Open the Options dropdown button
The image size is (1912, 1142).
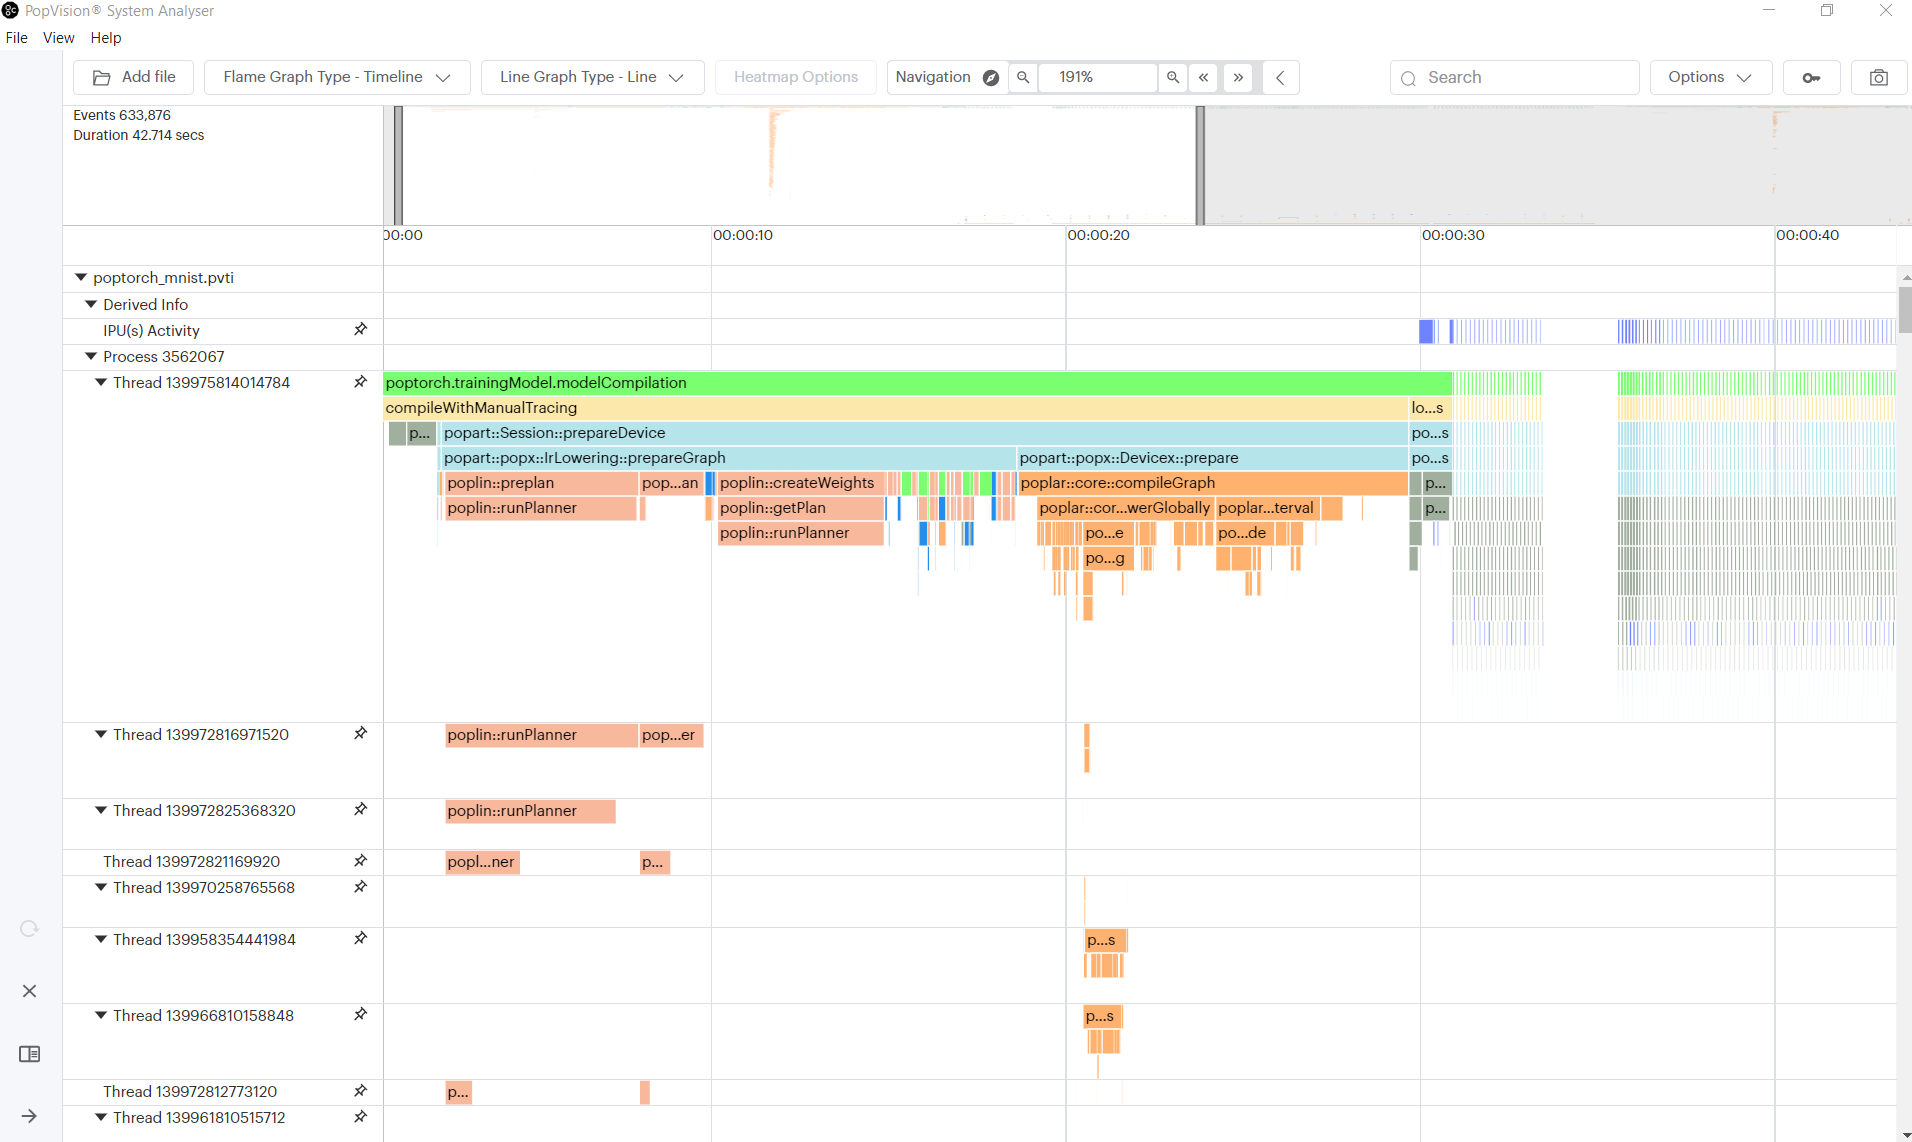tap(1710, 77)
